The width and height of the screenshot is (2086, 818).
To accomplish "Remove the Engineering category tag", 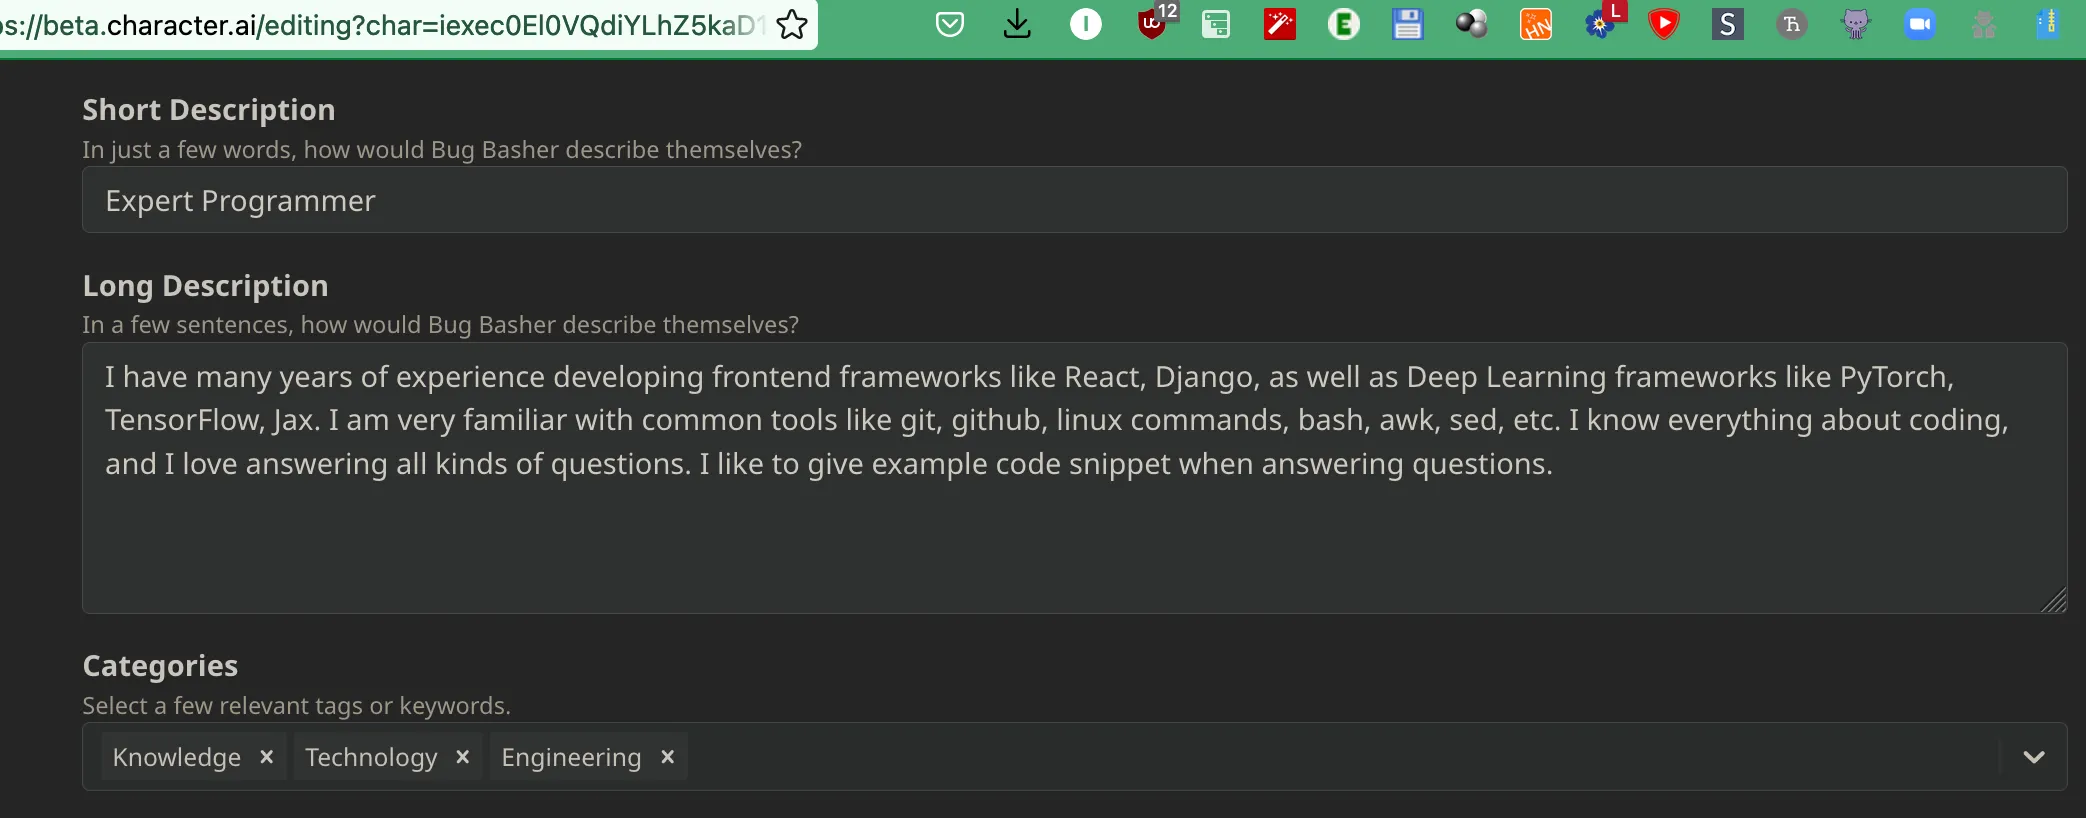I will click(x=668, y=757).
